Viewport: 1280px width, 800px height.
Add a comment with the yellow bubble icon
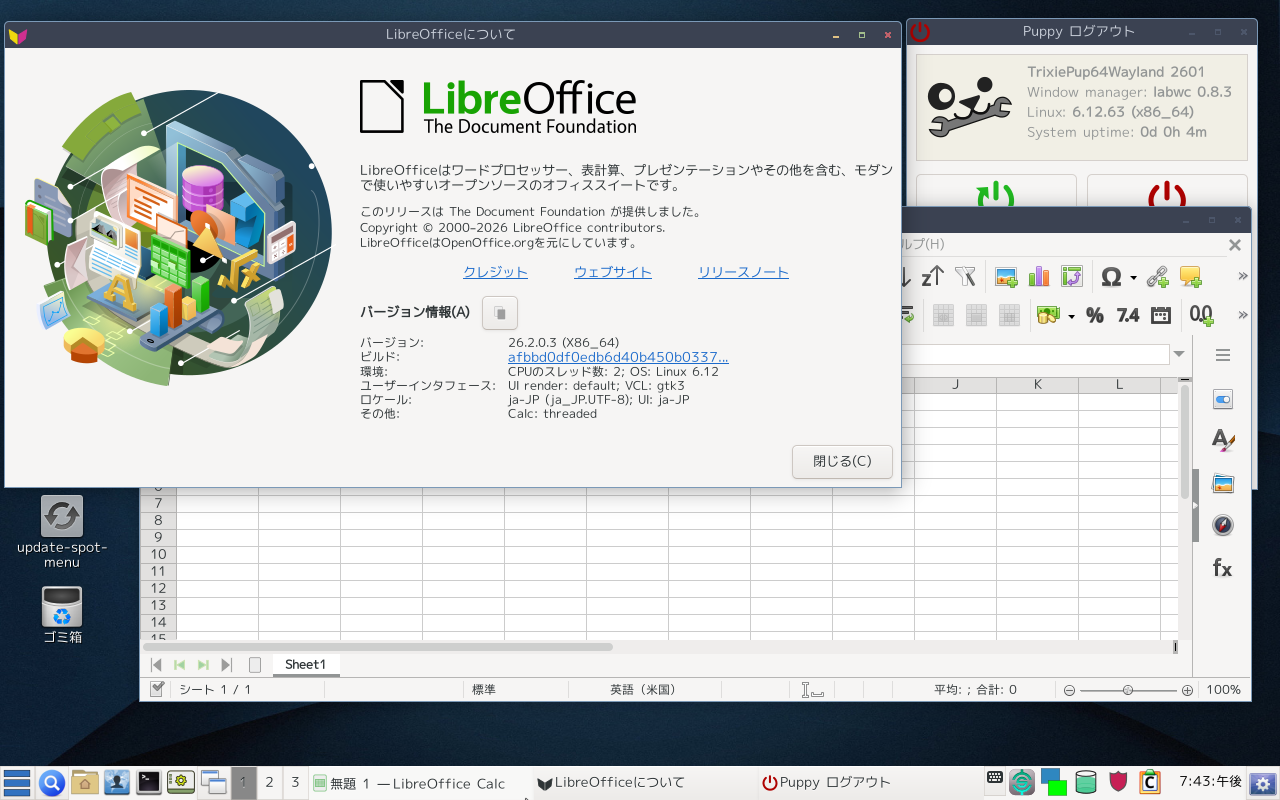point(1190,277)
